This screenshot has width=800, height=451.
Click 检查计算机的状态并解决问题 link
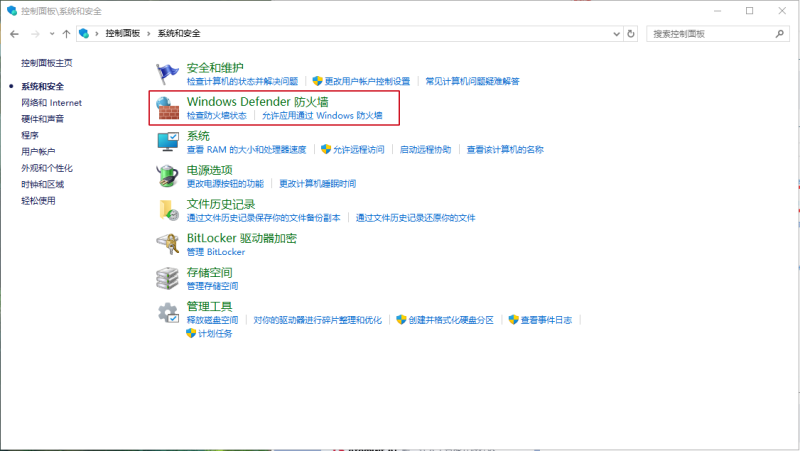tap(242, 81)
